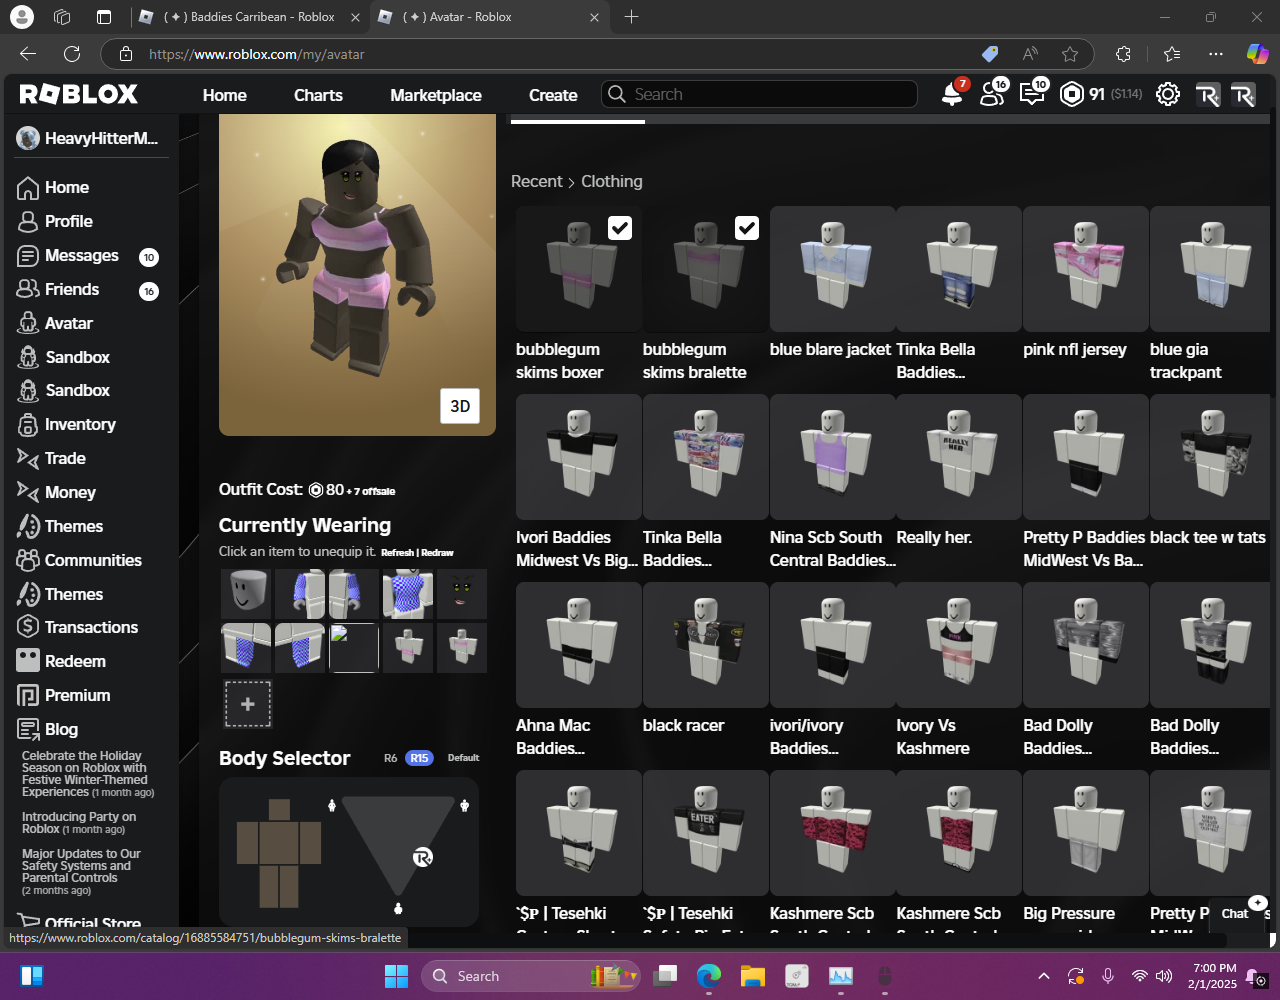Screen dimensions: 1280x1000
Task: Open Inventory in the sidebar
Action: (x=80, y=424)
